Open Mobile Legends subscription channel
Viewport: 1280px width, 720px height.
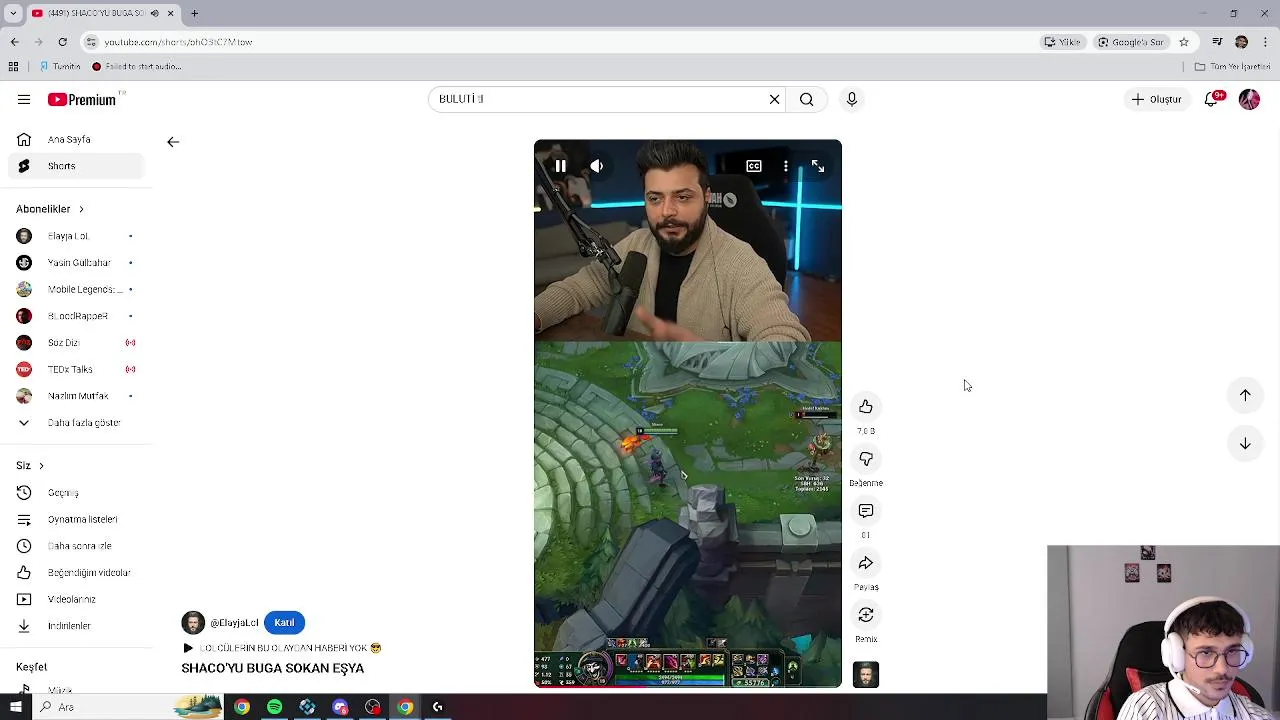[77, 289]
